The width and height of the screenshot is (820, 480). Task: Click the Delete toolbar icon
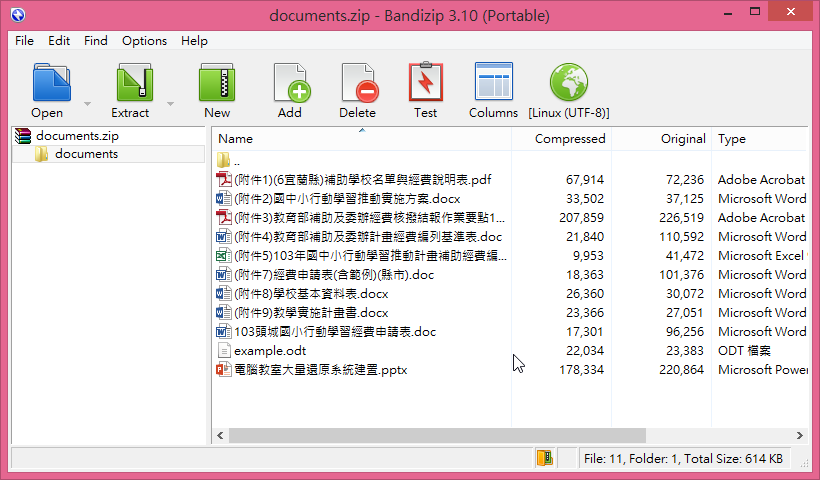(359, 83)
